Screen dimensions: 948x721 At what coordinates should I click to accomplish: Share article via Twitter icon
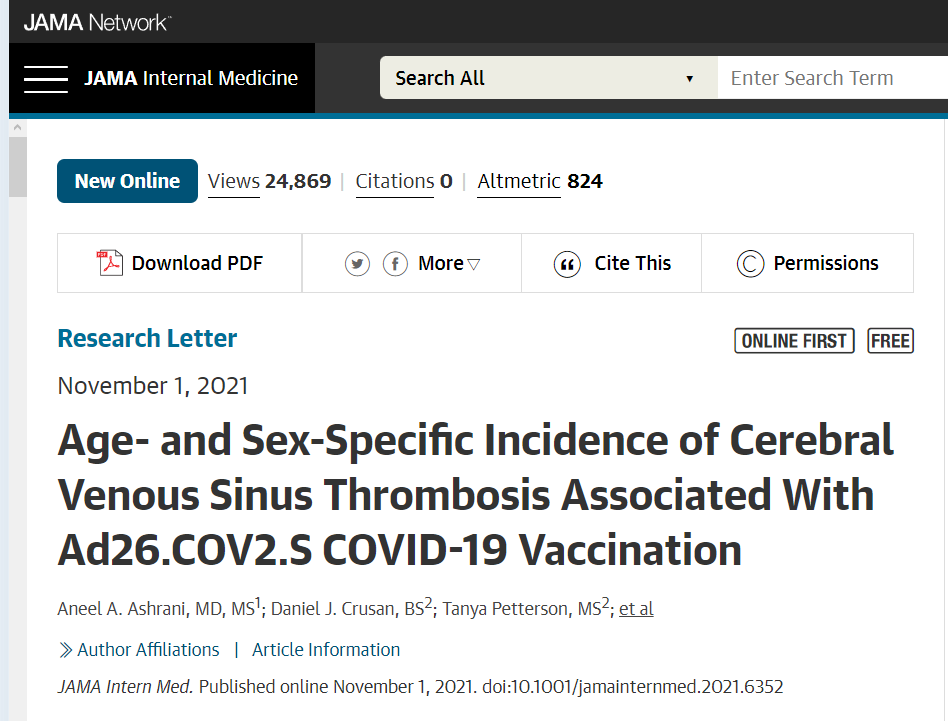click(x=357, y=264)
